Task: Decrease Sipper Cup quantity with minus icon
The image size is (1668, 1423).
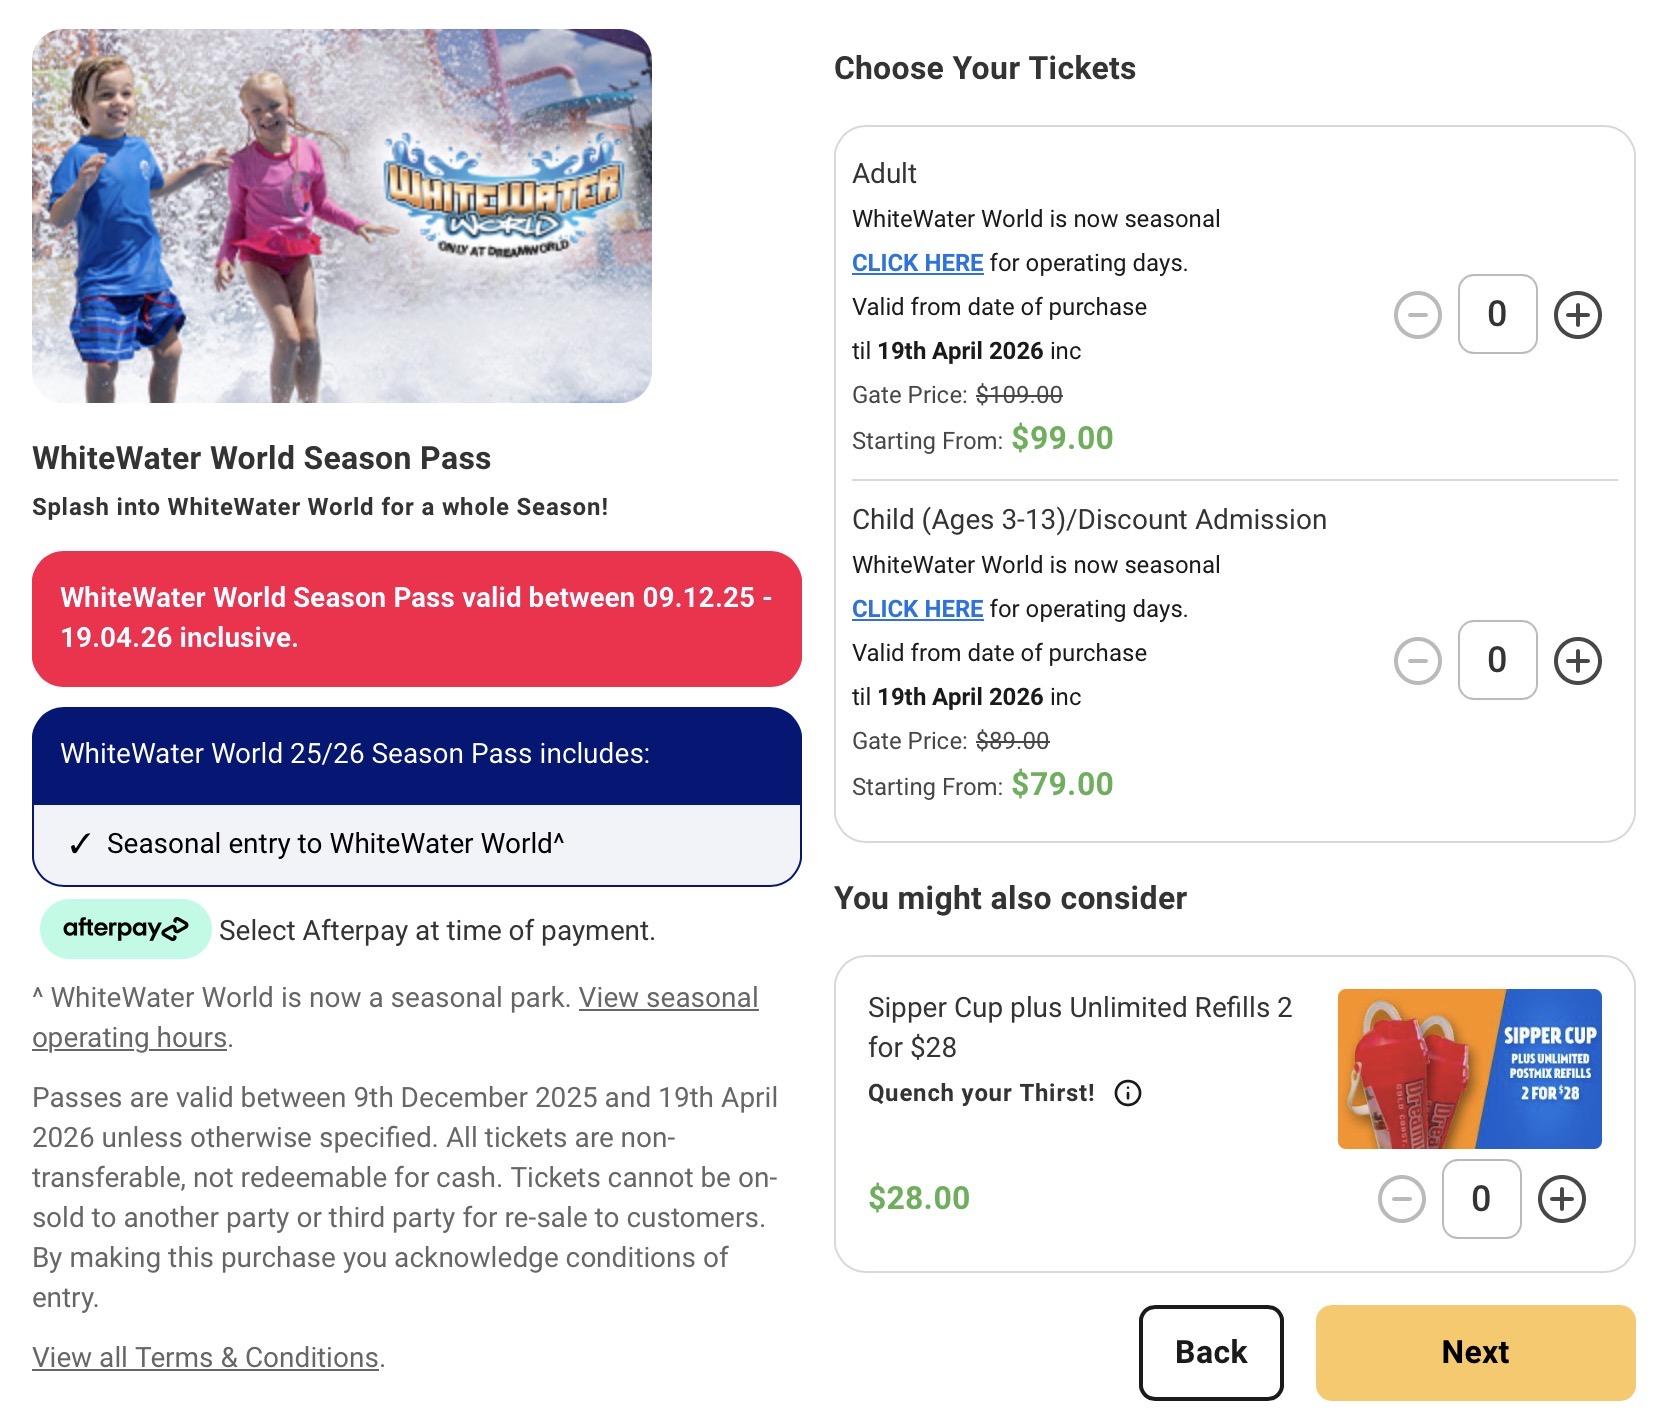Action: (1401, 1199)
